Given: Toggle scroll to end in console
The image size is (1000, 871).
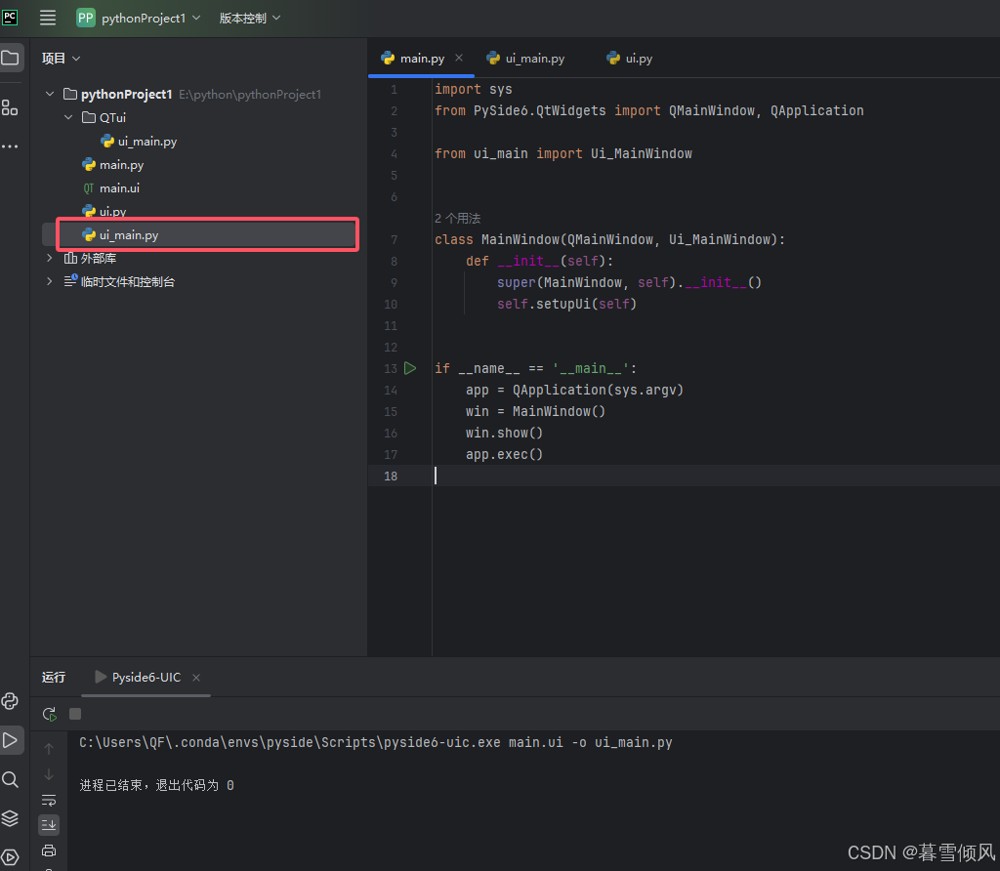Looking at the screenshot, I should coord(49,825).
